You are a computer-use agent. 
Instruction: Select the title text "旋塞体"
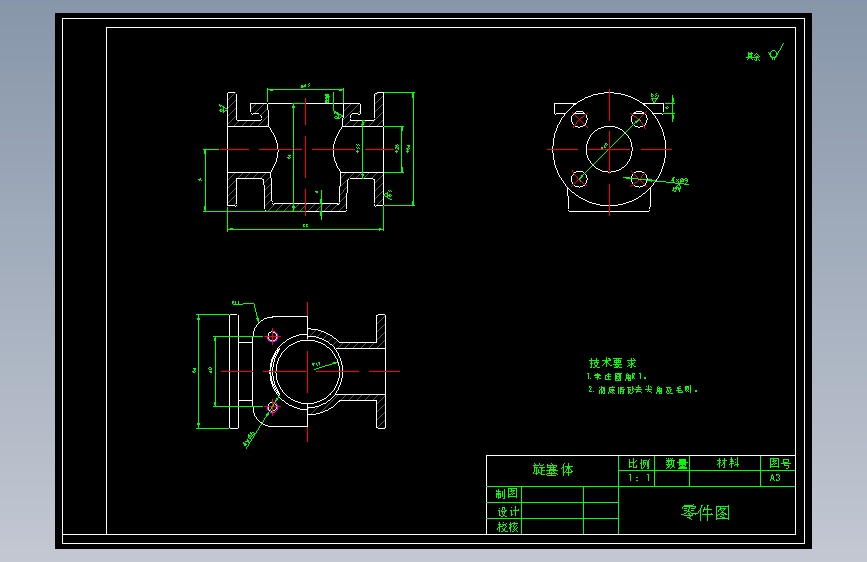[552, 470]
